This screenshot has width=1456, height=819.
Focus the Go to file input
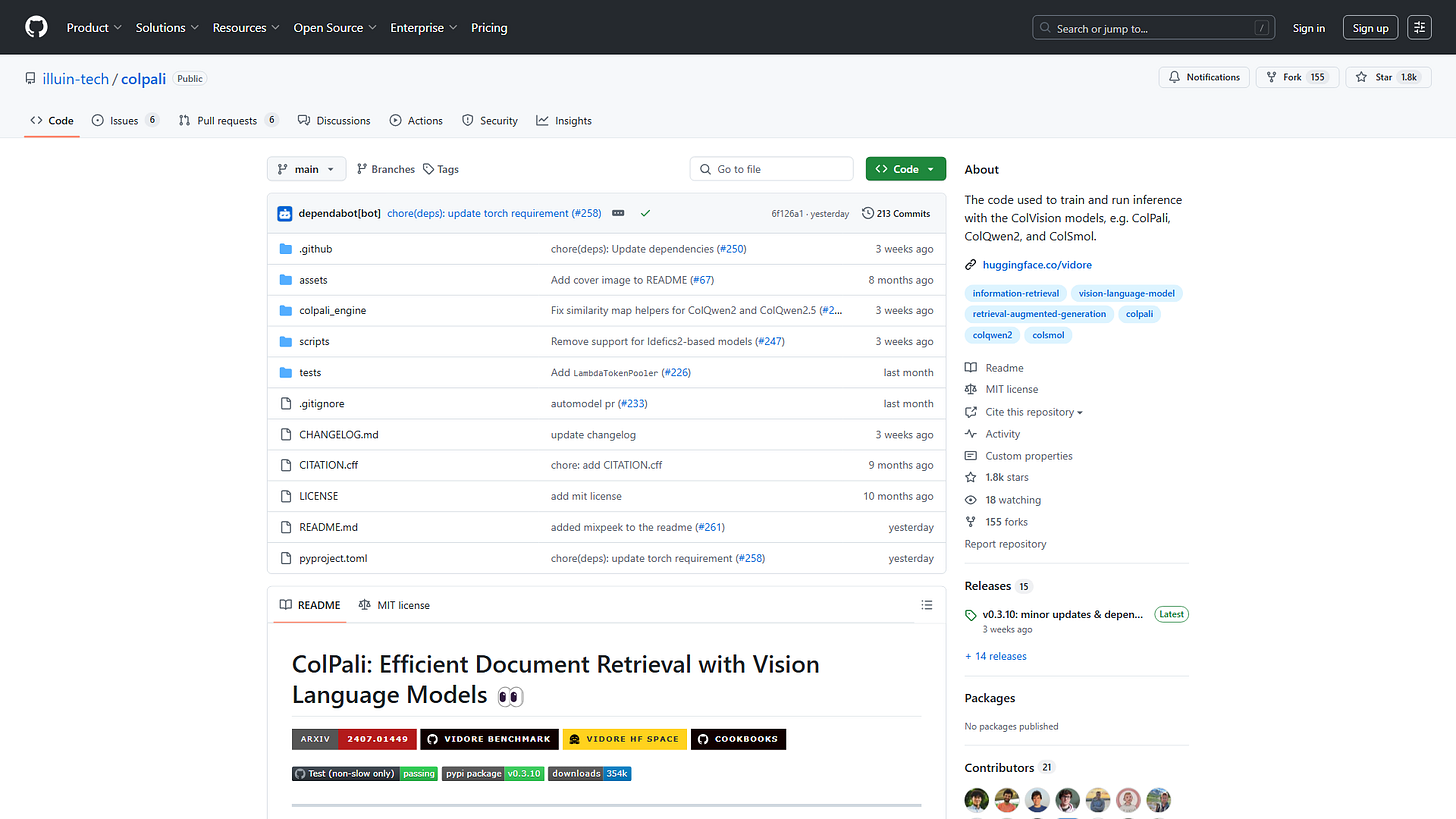[772, 169]
